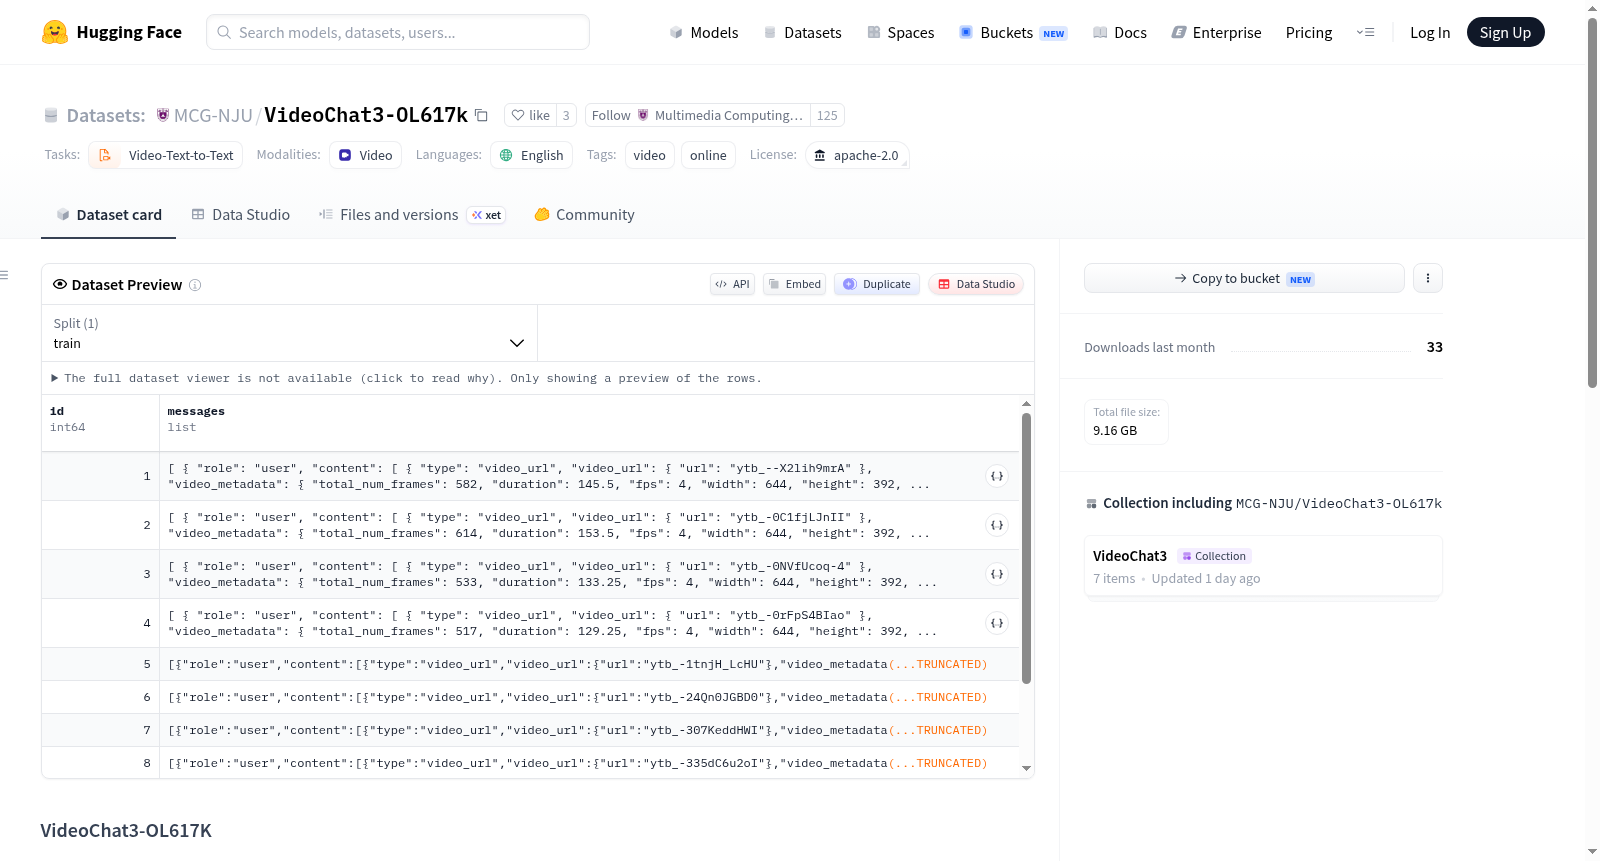Open the Community tab
Viewport: 1600px width, 861px height.
tap(584, 215)
